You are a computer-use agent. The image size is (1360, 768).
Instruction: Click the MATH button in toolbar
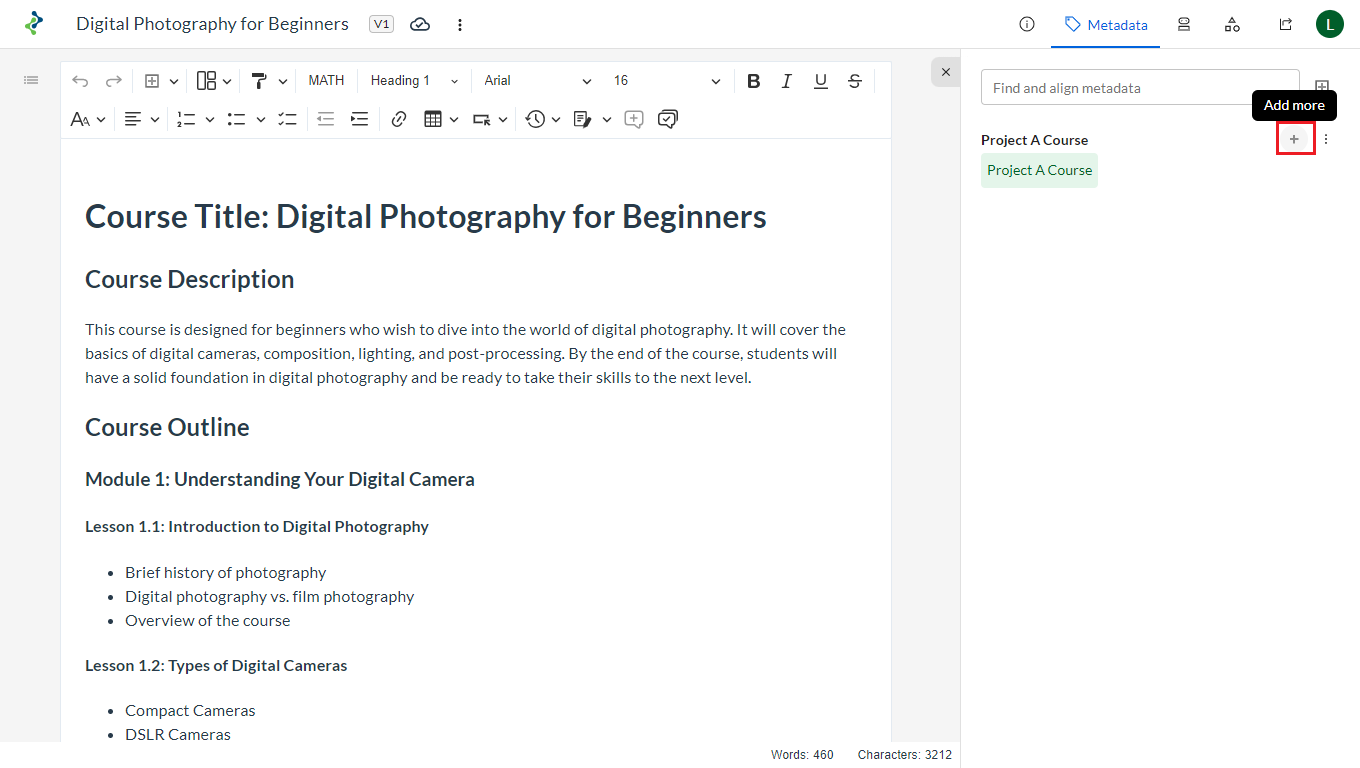tap(326, 81)
